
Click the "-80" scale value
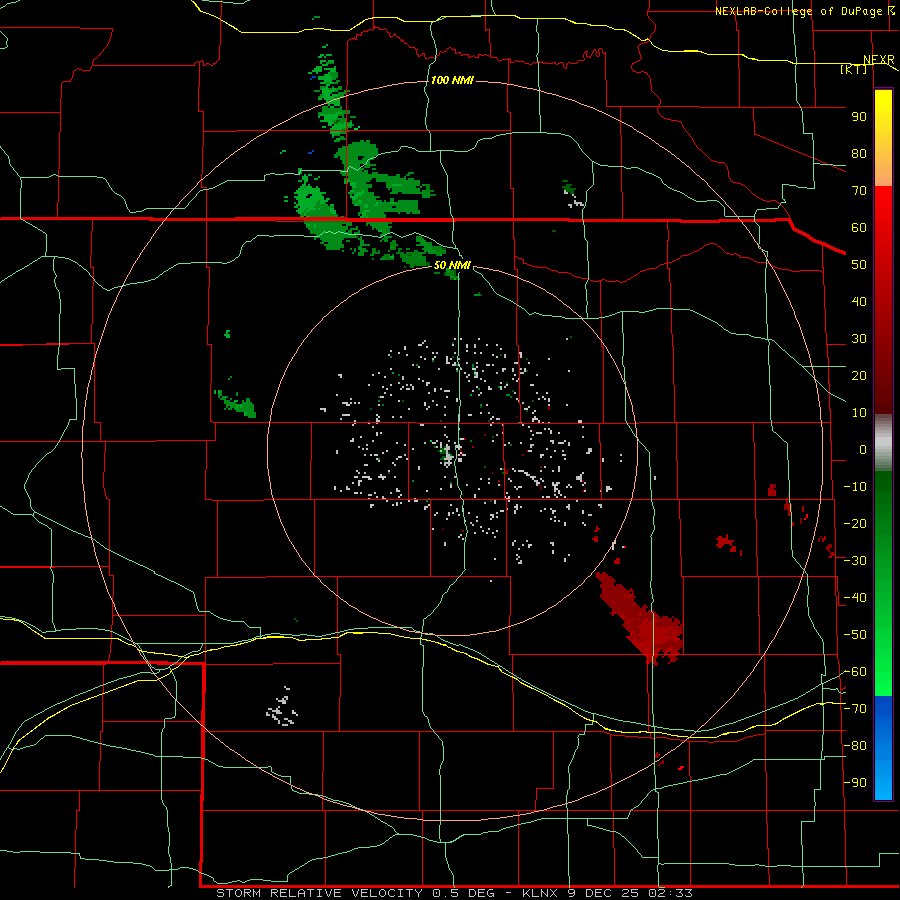(855, 746)
